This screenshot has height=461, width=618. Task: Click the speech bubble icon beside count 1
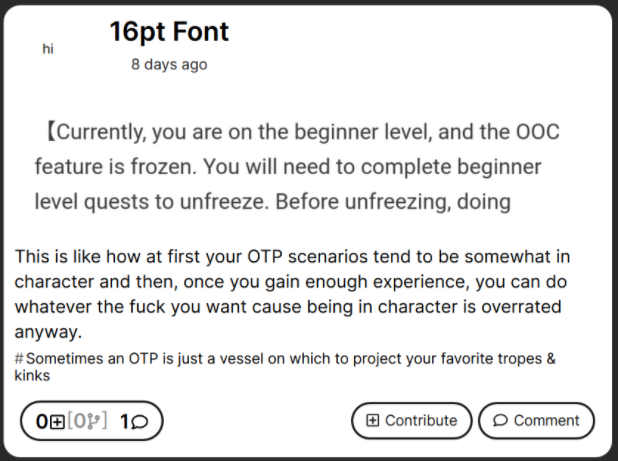pyautogui.click(x=140, y=422)
